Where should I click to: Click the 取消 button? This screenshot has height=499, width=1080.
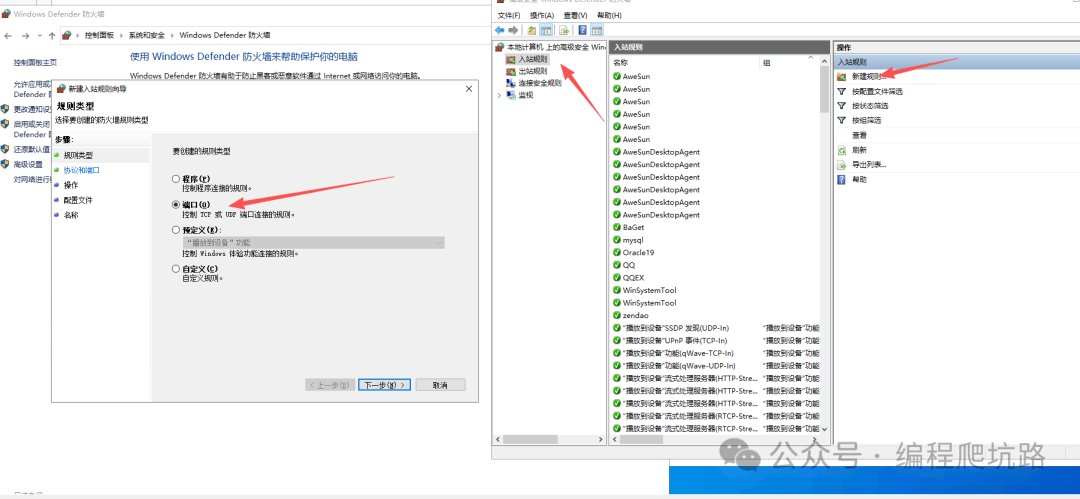point(441,385)
